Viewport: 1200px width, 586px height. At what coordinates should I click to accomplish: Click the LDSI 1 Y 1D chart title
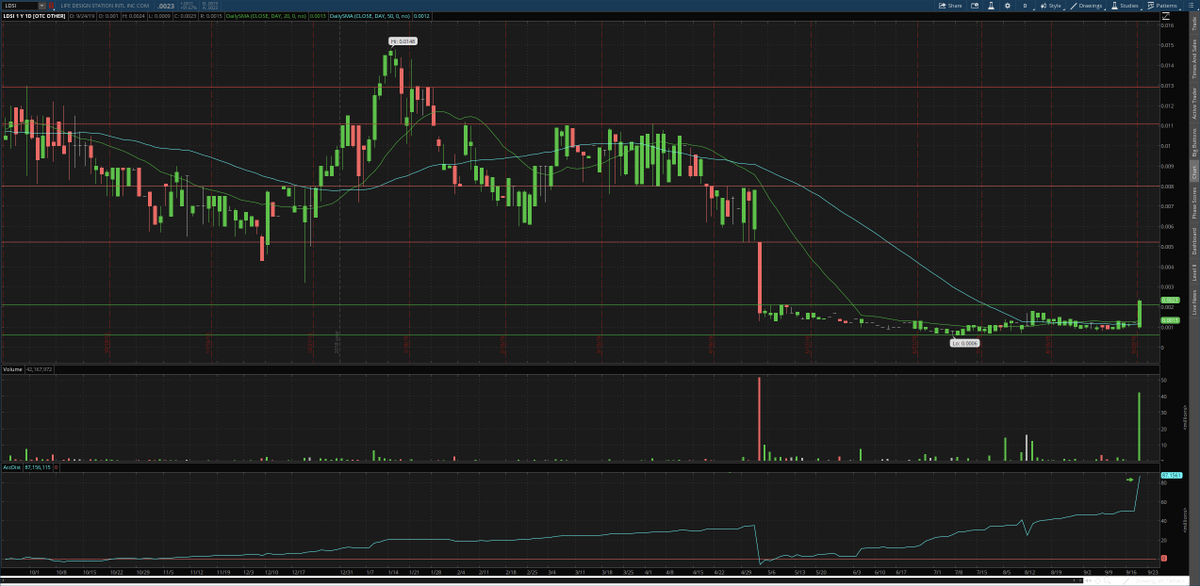(x=34, y=16)
